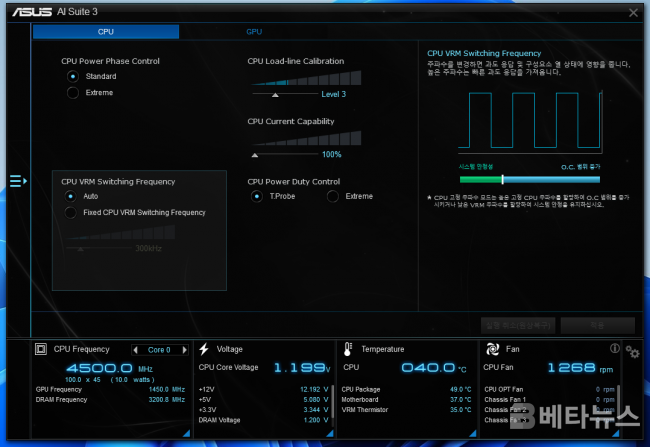Click the CPU OPT Fan row
This screenshot has height=447, width=650.
[549, 389]
